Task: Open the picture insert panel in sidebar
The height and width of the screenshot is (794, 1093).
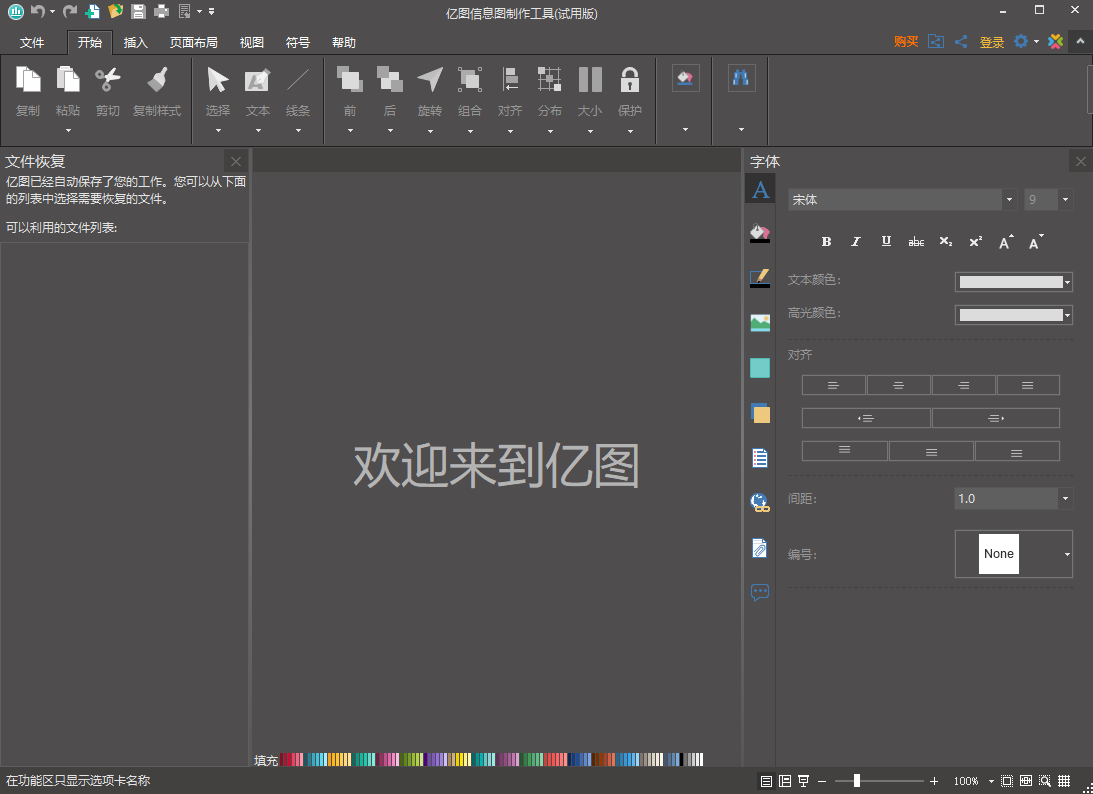Action: click(x=760, y=322)
